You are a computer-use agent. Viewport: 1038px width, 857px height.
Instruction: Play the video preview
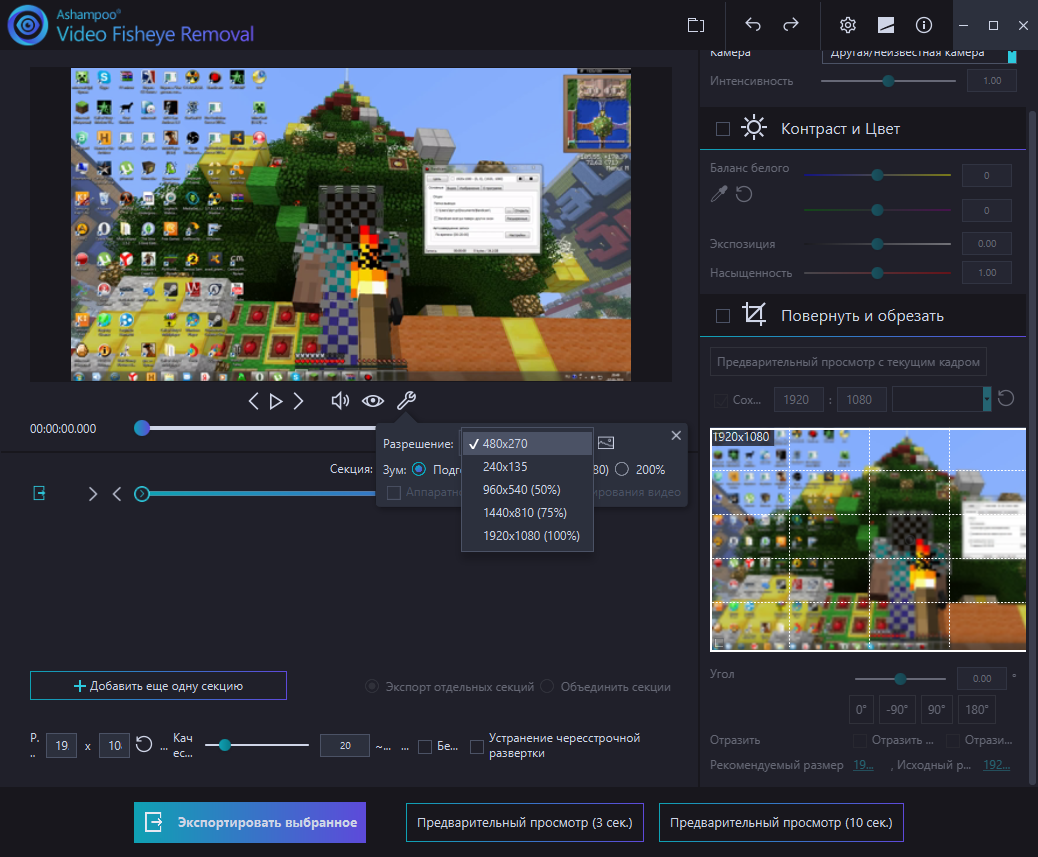(x=276, y=401)
